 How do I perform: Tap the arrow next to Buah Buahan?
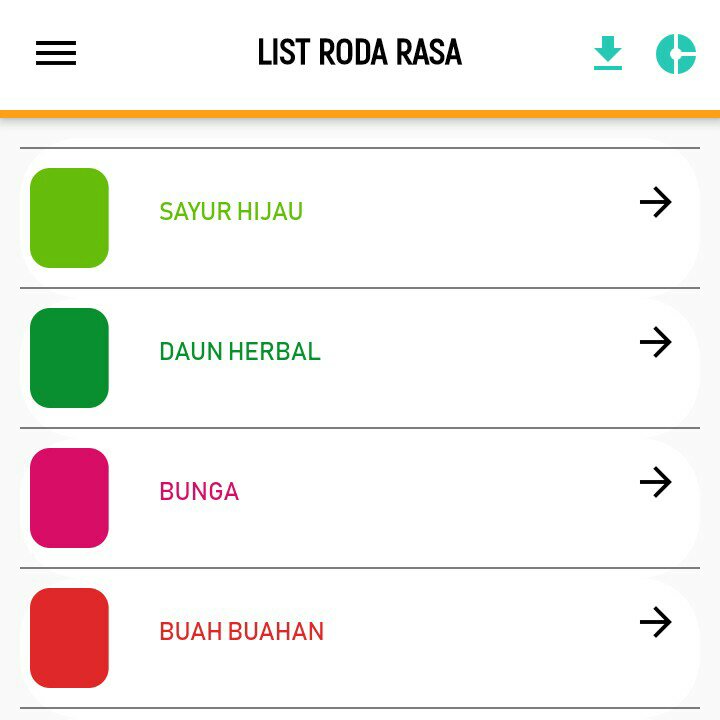pyautogui.click(x=655, y=623)
